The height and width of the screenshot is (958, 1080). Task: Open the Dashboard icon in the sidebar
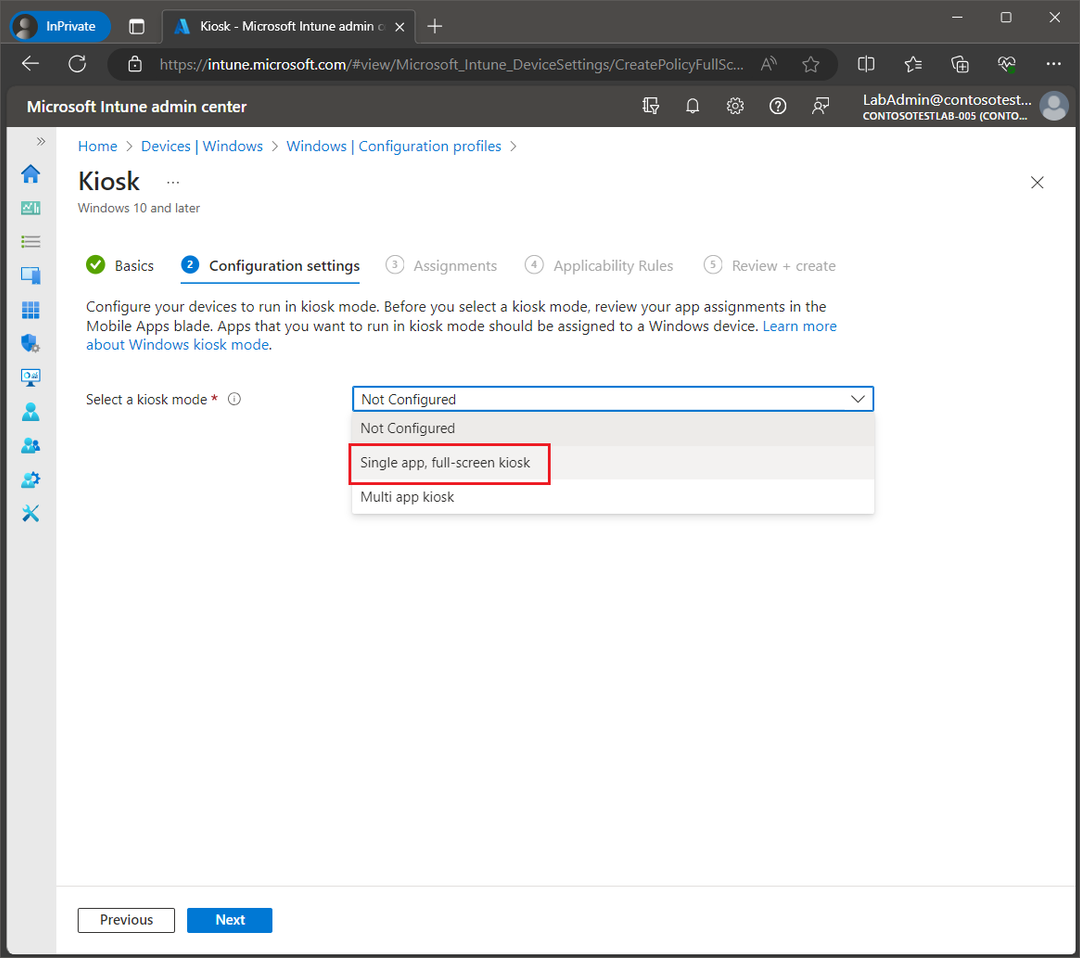(30, 207)
